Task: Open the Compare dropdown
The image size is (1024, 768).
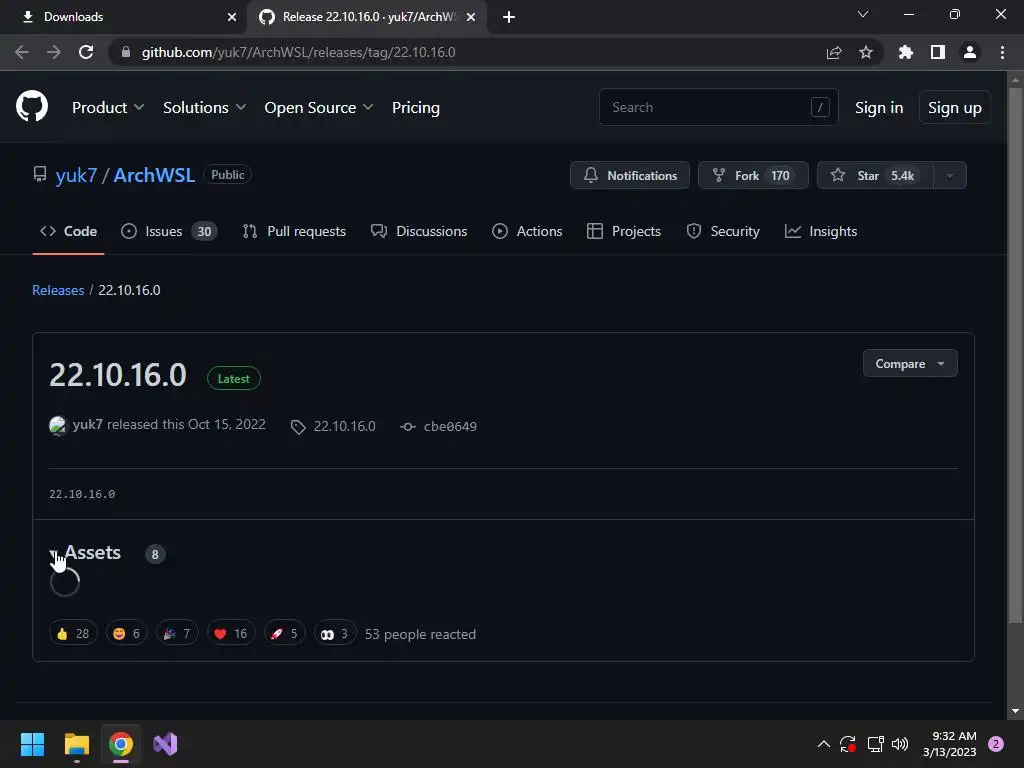Action: coord(910,364)
